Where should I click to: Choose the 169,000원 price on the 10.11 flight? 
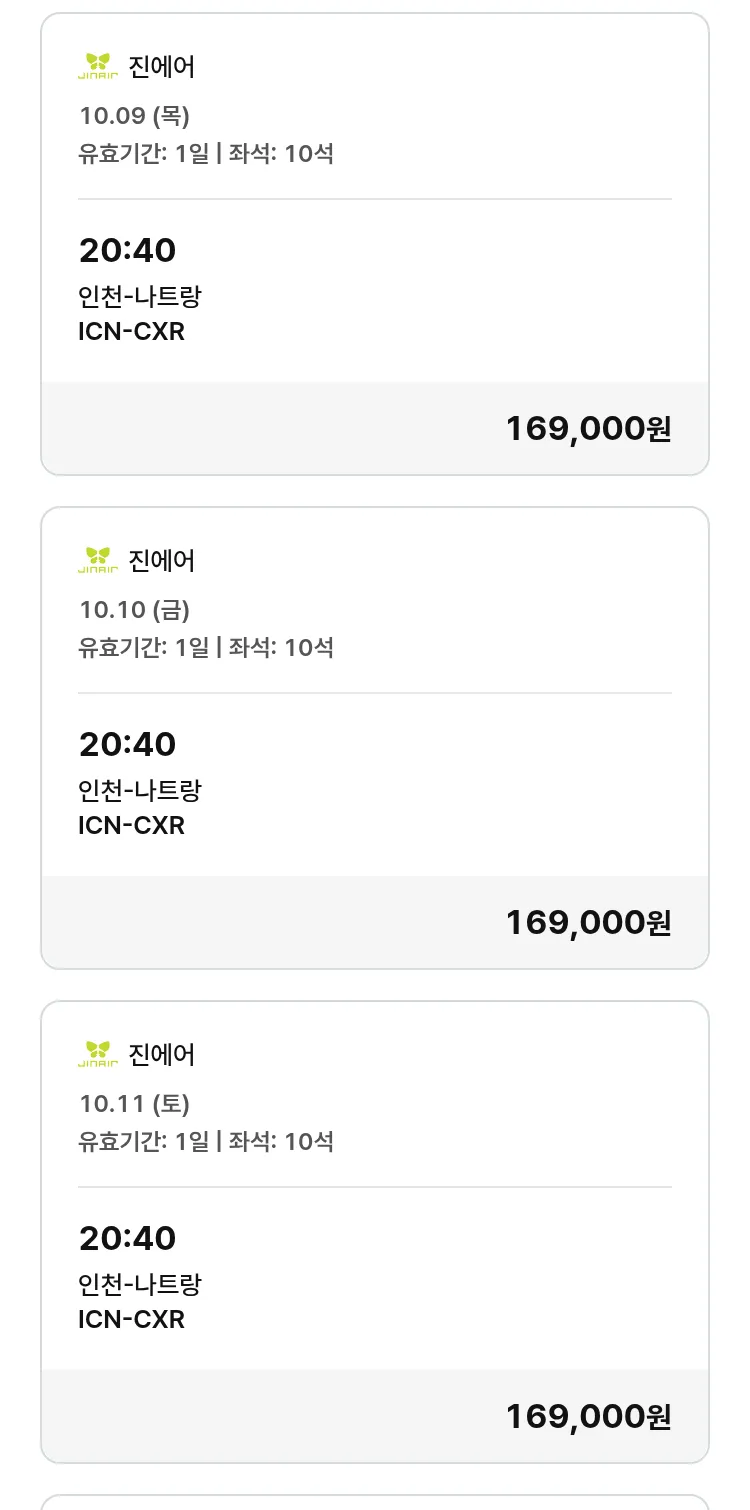588,1416
